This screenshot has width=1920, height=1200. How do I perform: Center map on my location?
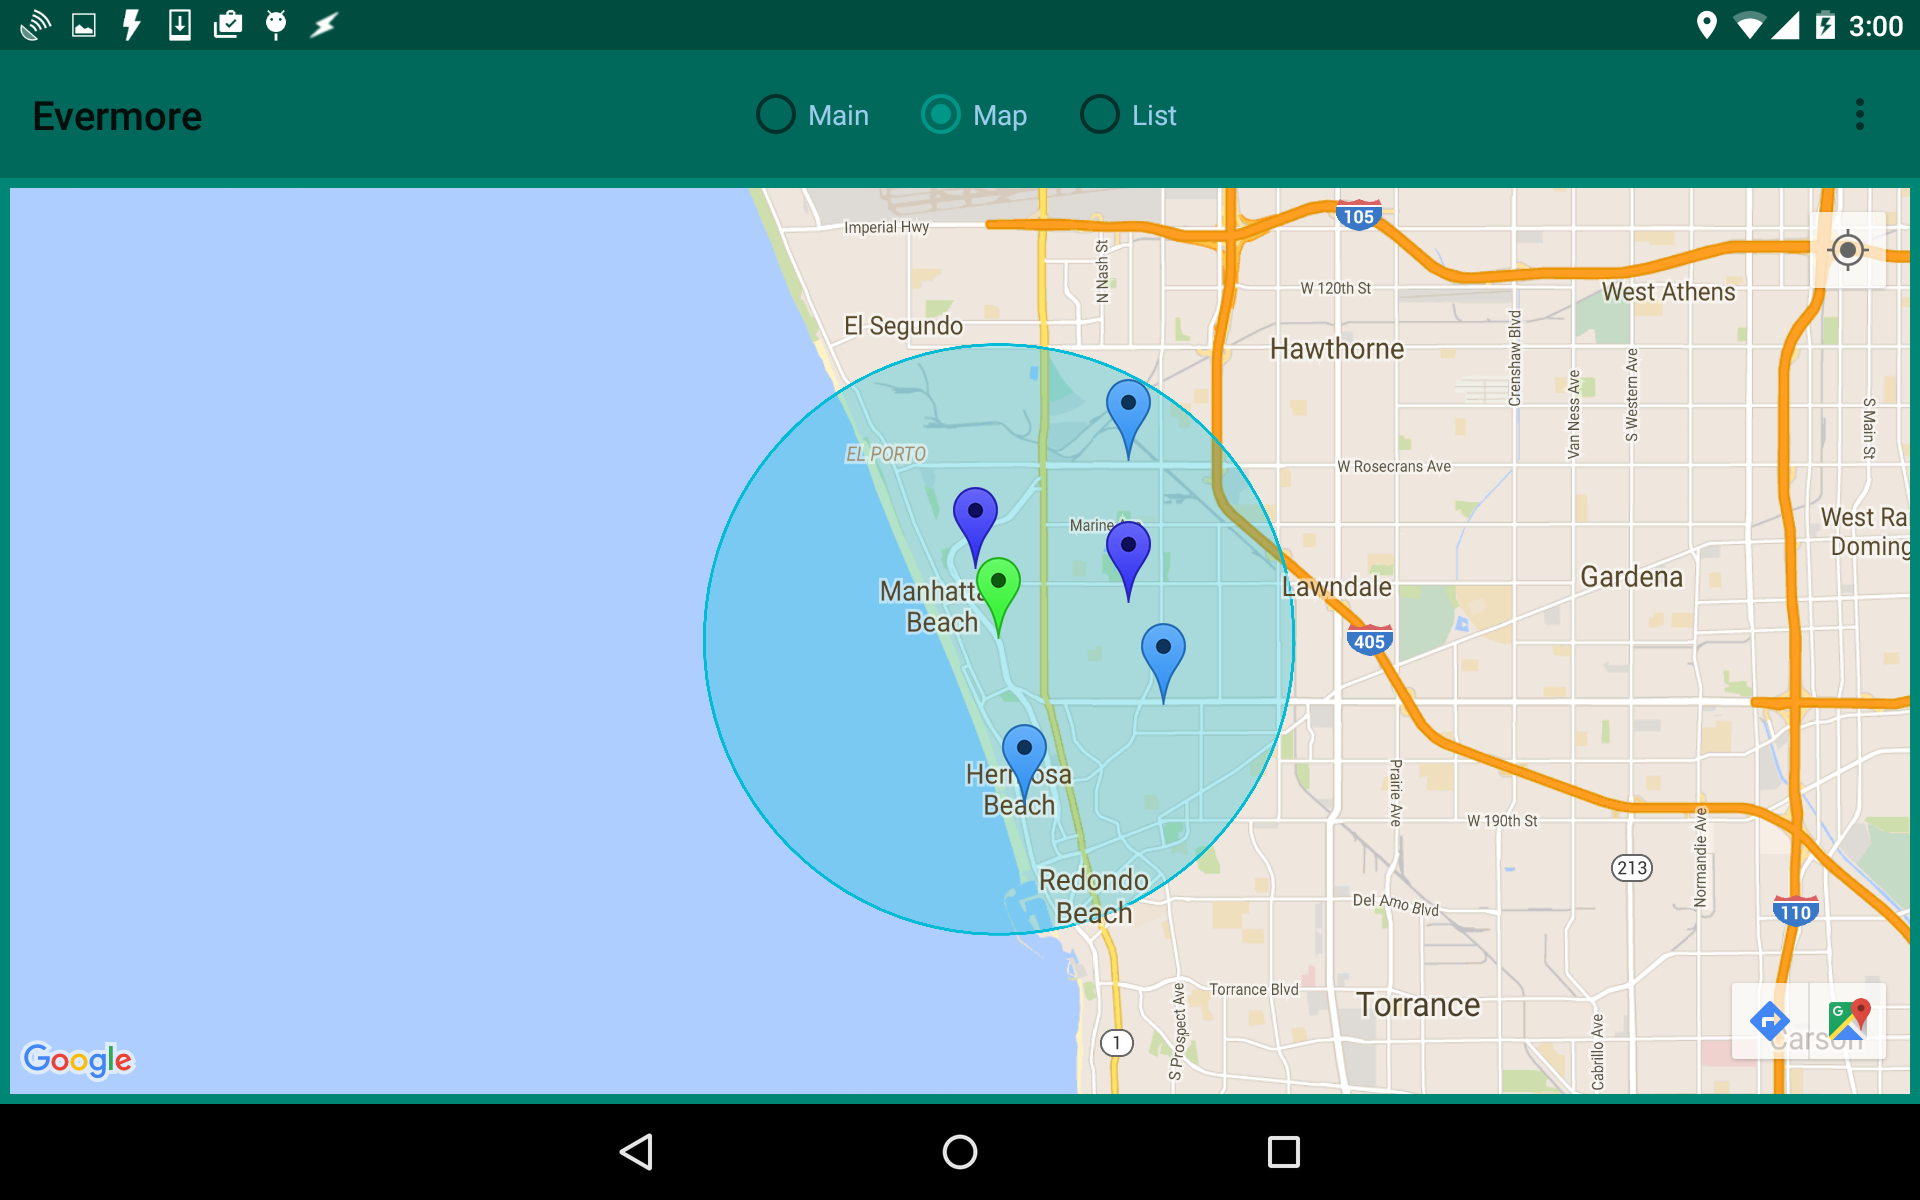[x=1847, y=250]
